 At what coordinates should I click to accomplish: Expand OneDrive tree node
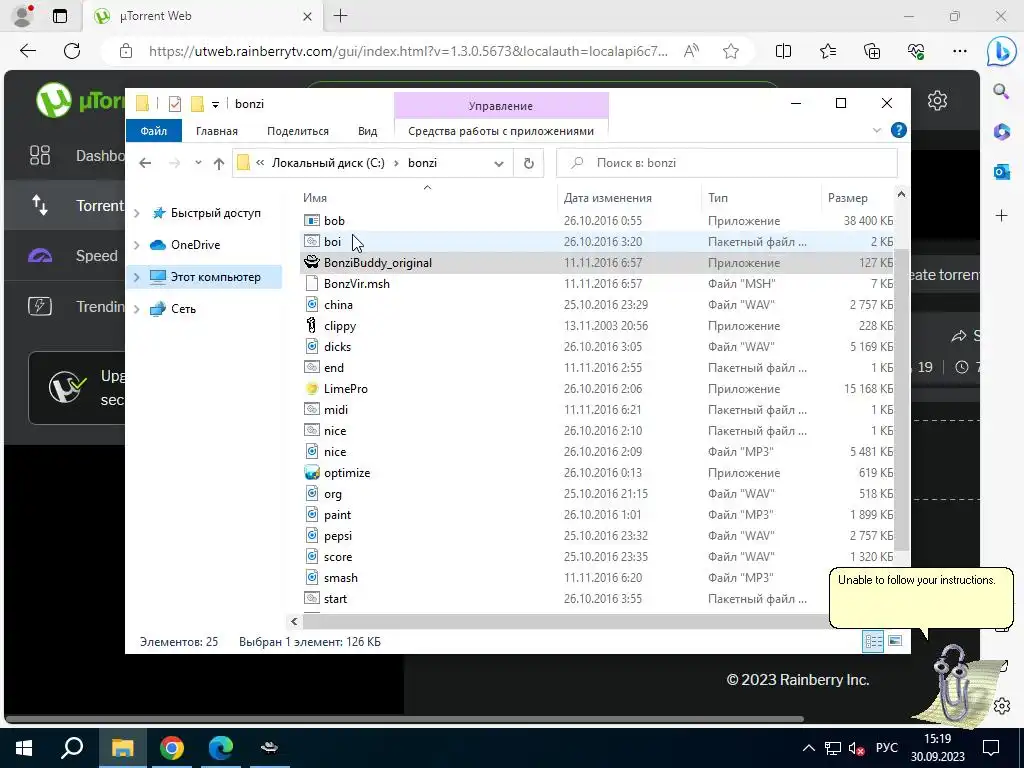point(136,245)
